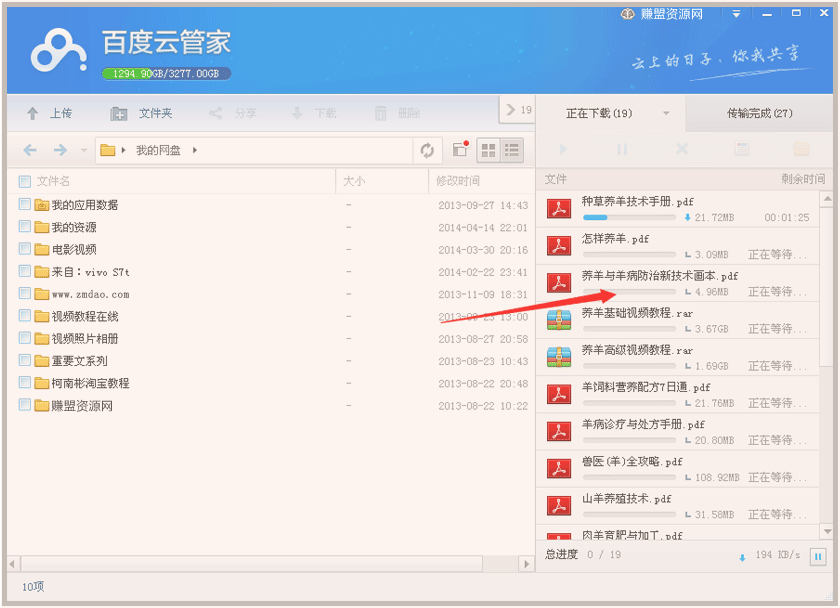
Task: Open the red-dot notification icon near view buttons
Action: point(460,150)
